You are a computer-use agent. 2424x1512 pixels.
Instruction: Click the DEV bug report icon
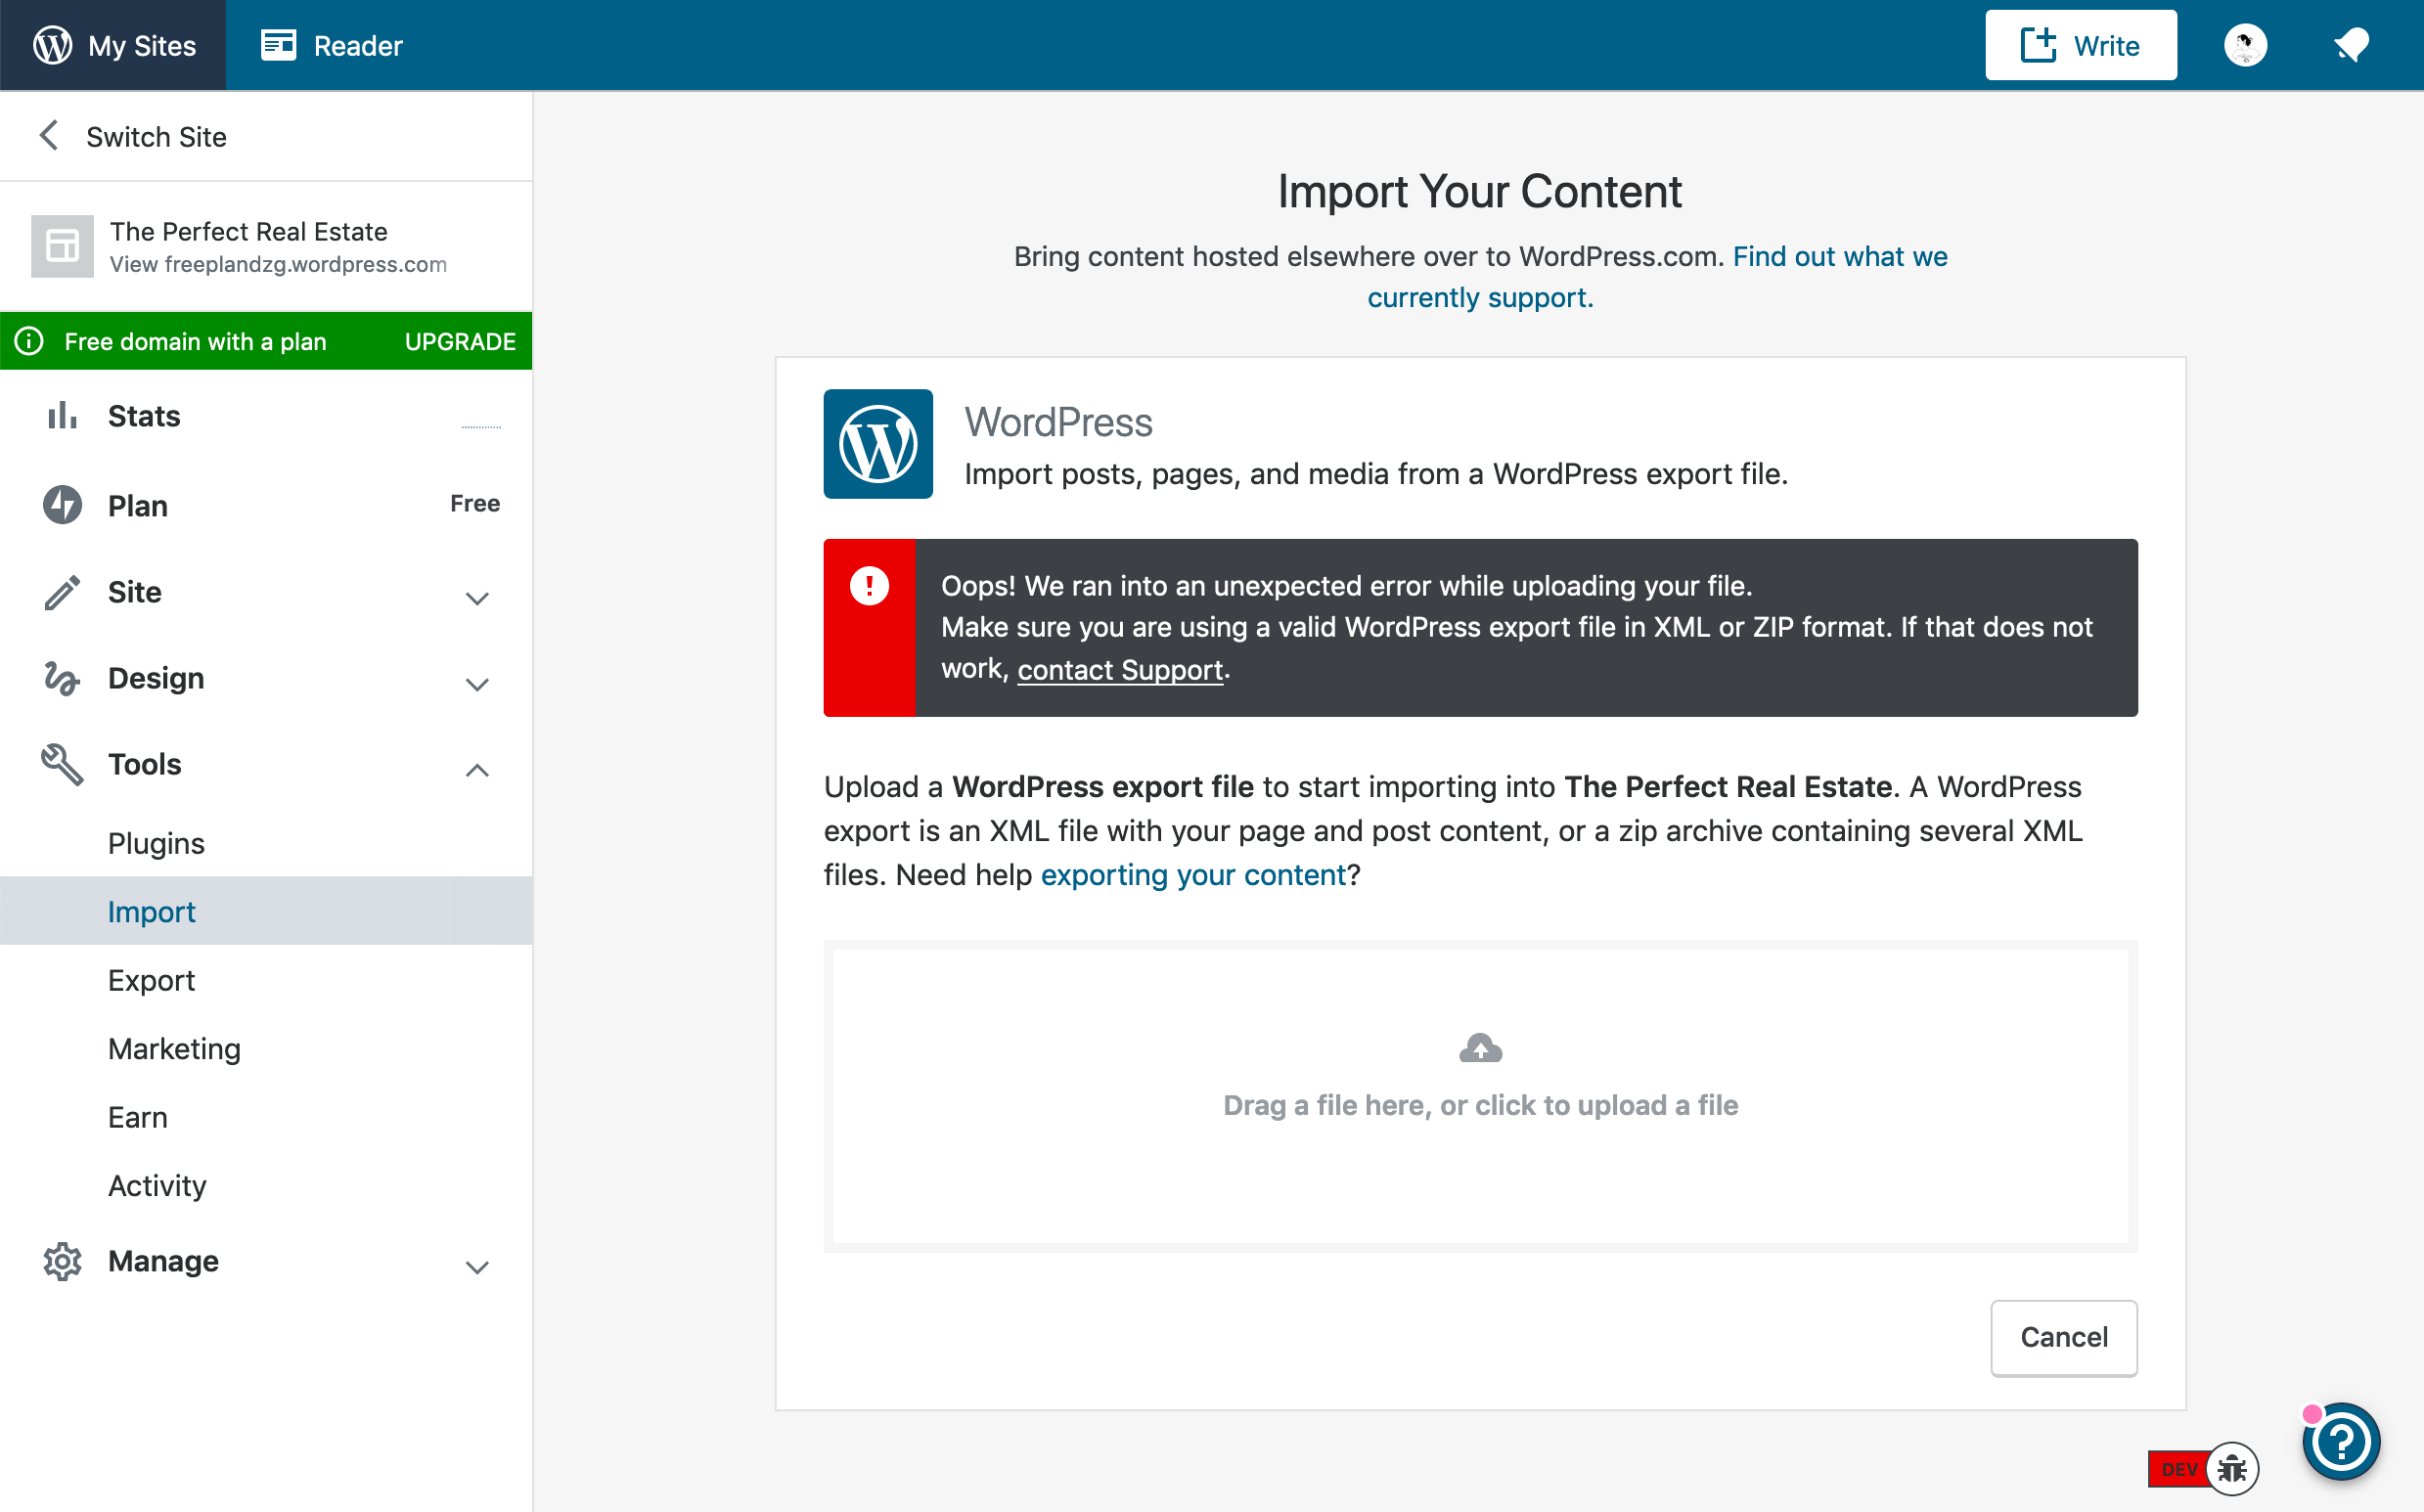coord(2231,1469)
